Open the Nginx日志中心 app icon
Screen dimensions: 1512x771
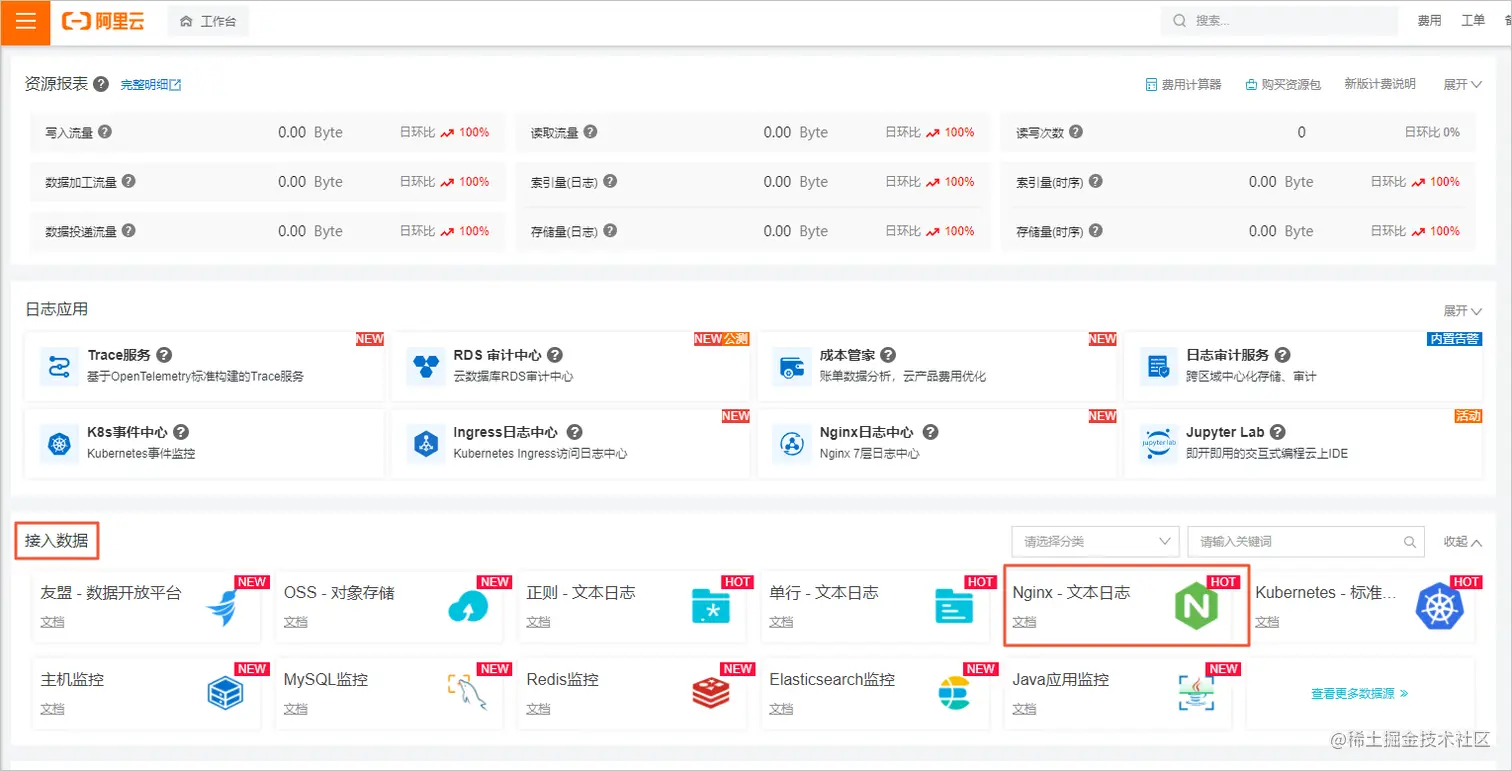click(x=792, y=443)
